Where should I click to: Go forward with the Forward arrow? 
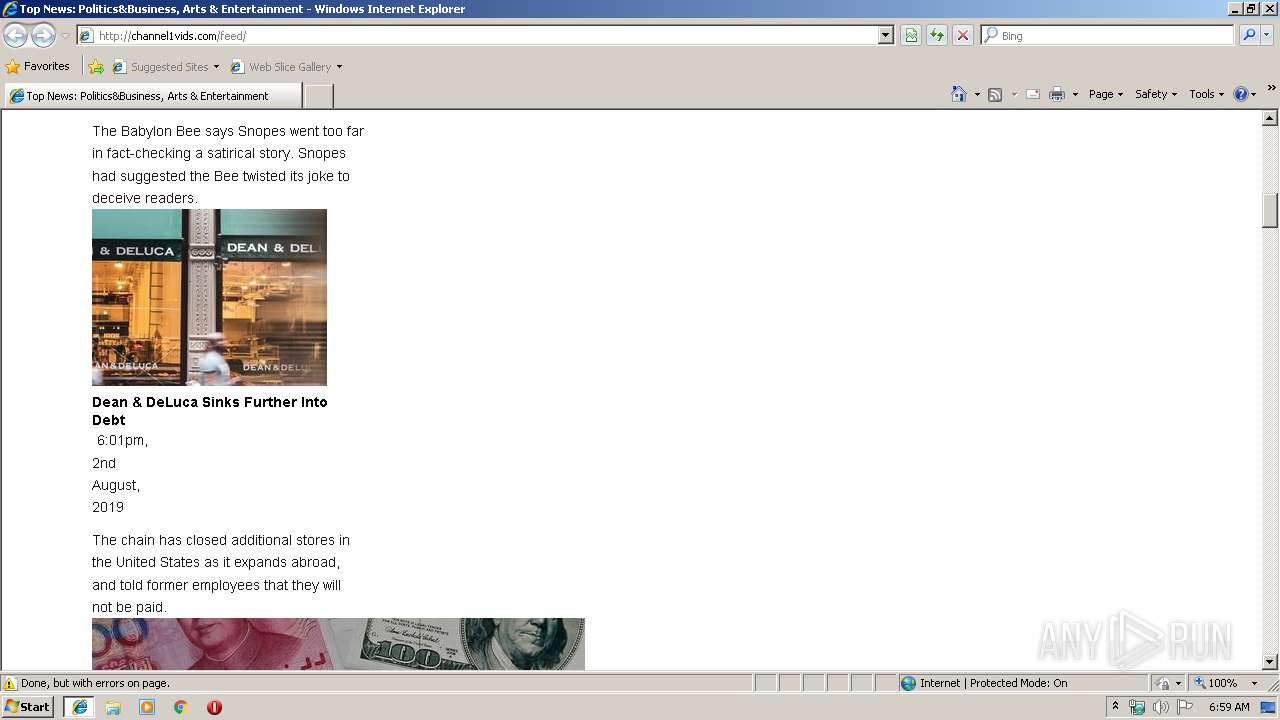tap(43, 36)
